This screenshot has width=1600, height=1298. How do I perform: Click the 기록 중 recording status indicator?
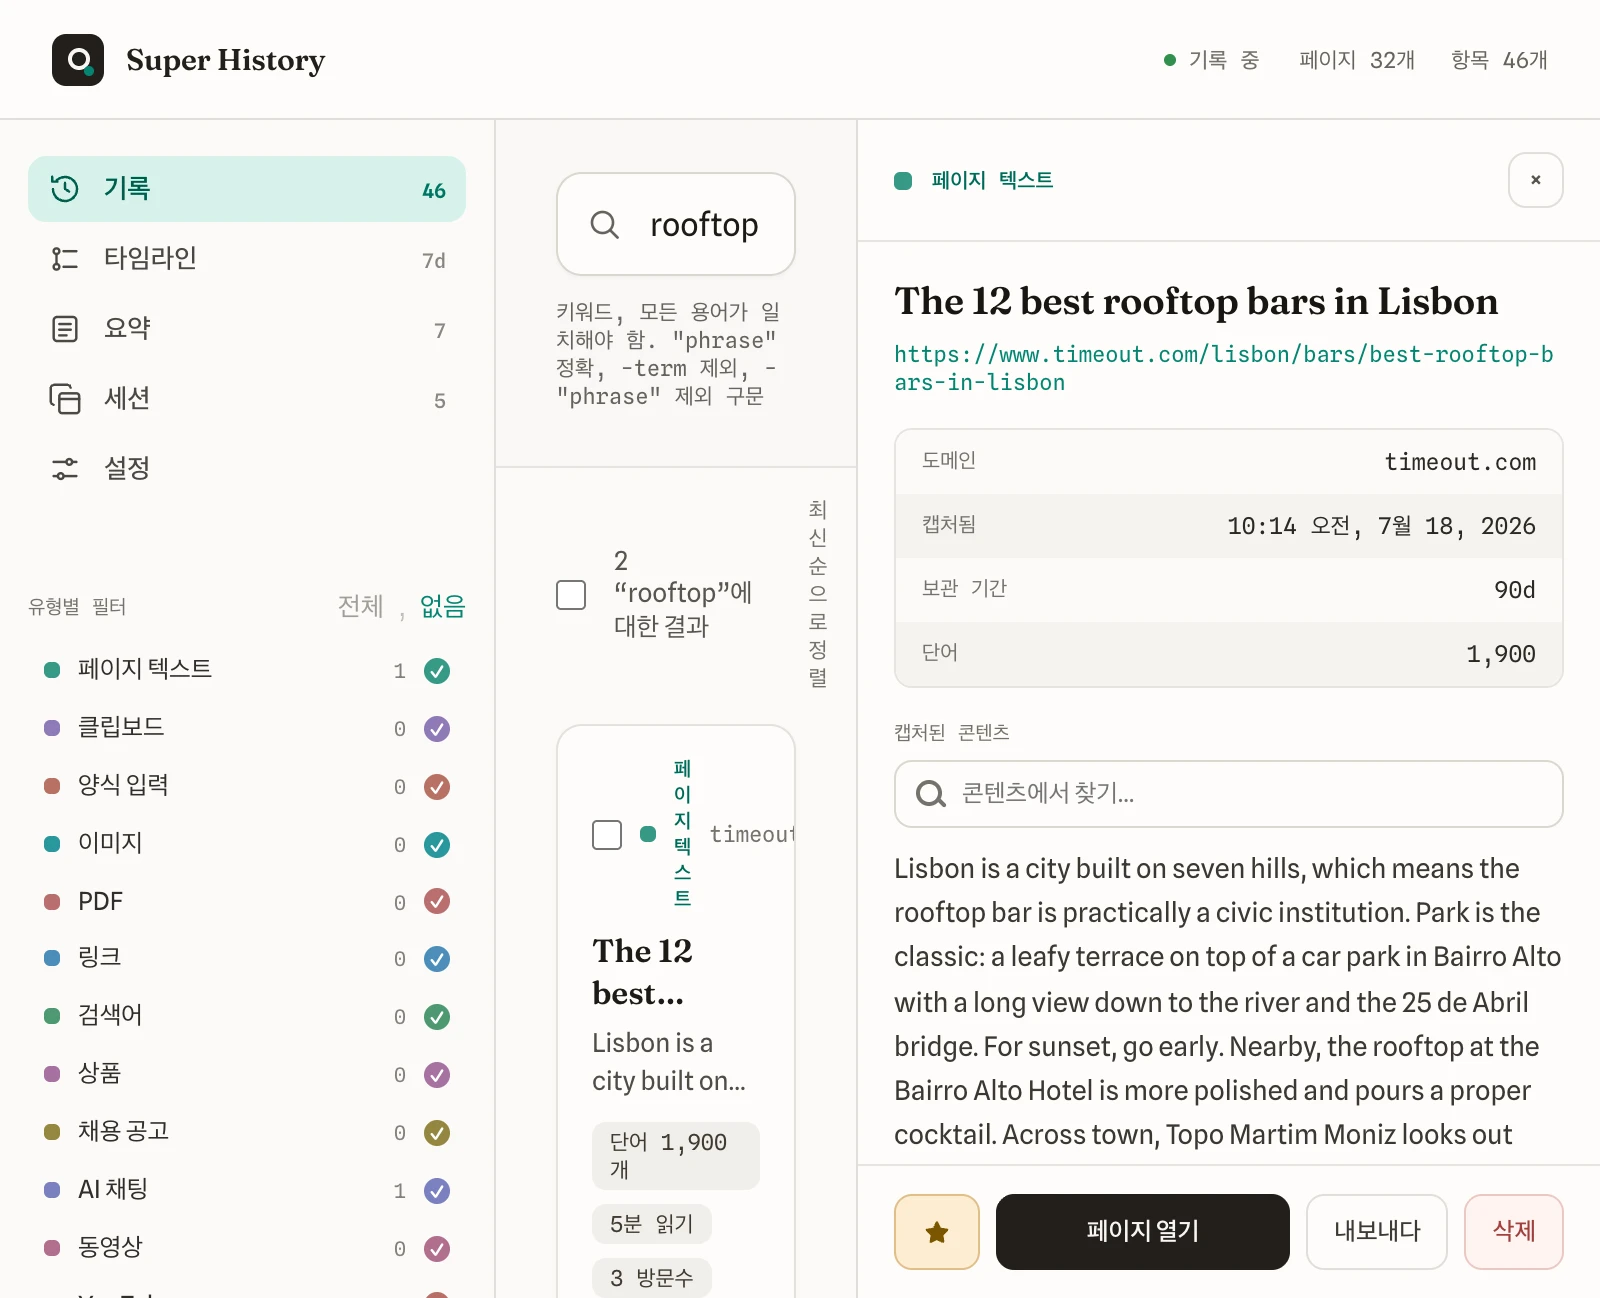point(1212,60)
